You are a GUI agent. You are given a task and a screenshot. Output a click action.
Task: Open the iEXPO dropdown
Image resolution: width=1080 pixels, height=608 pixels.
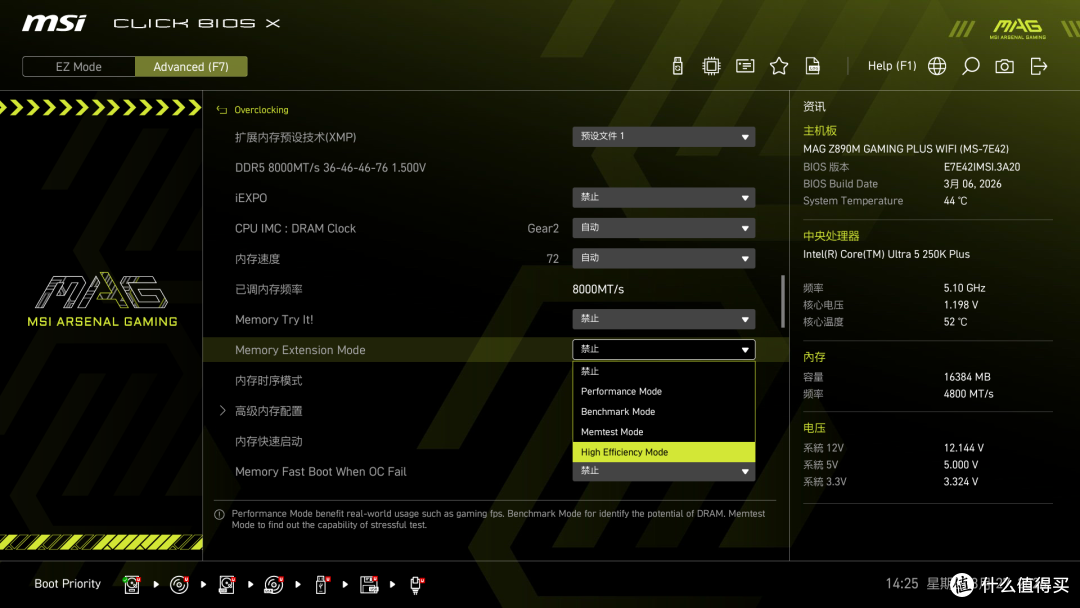click(663, 197)
